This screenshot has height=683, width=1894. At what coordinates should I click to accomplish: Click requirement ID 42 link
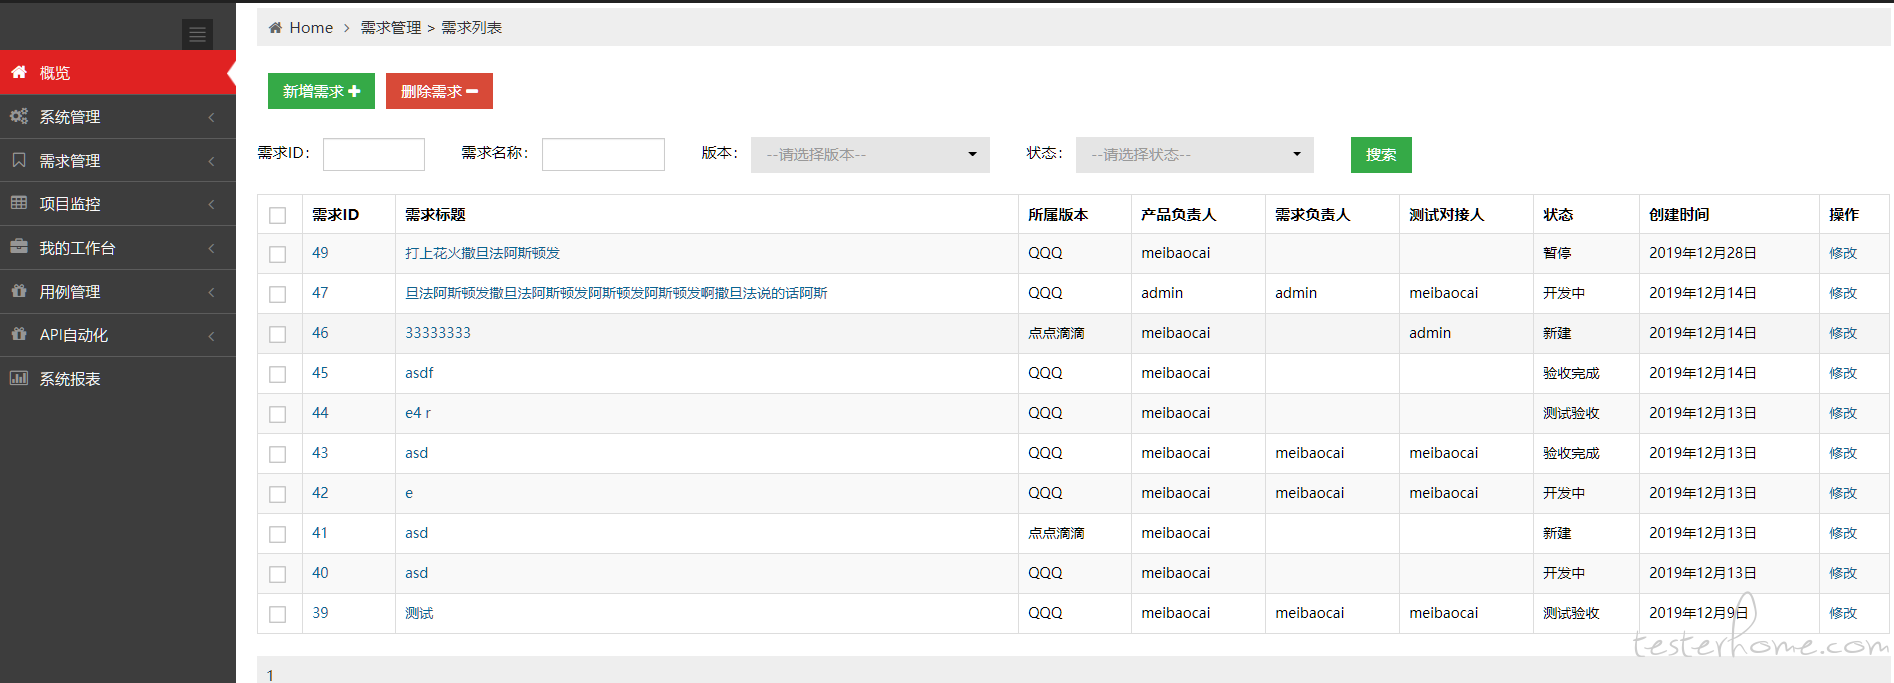coord(320,493)
